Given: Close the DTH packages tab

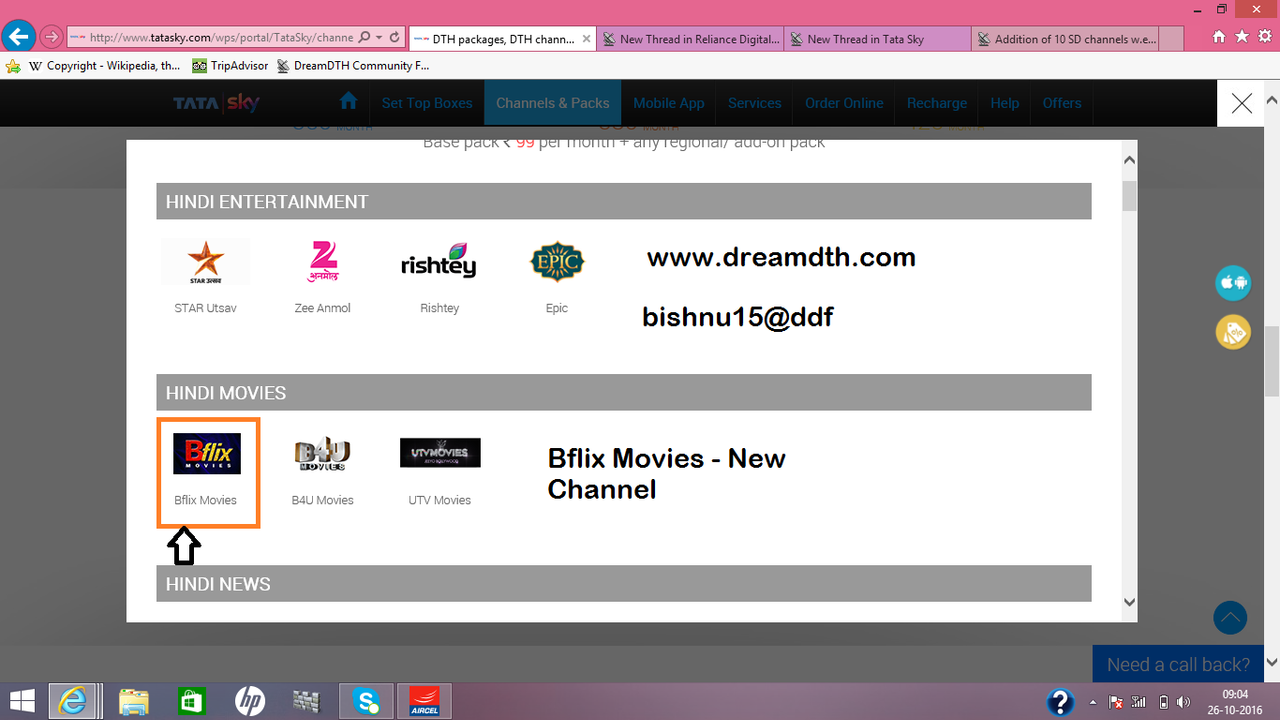Looking at the screenshot, I should coord(587,39).
